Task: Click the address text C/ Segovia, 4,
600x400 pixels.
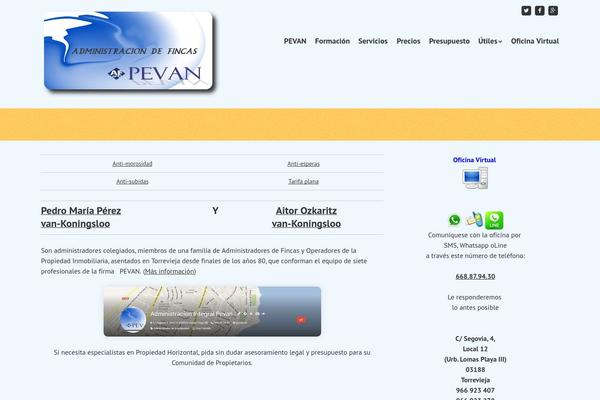Action: (x=475, y=339)
